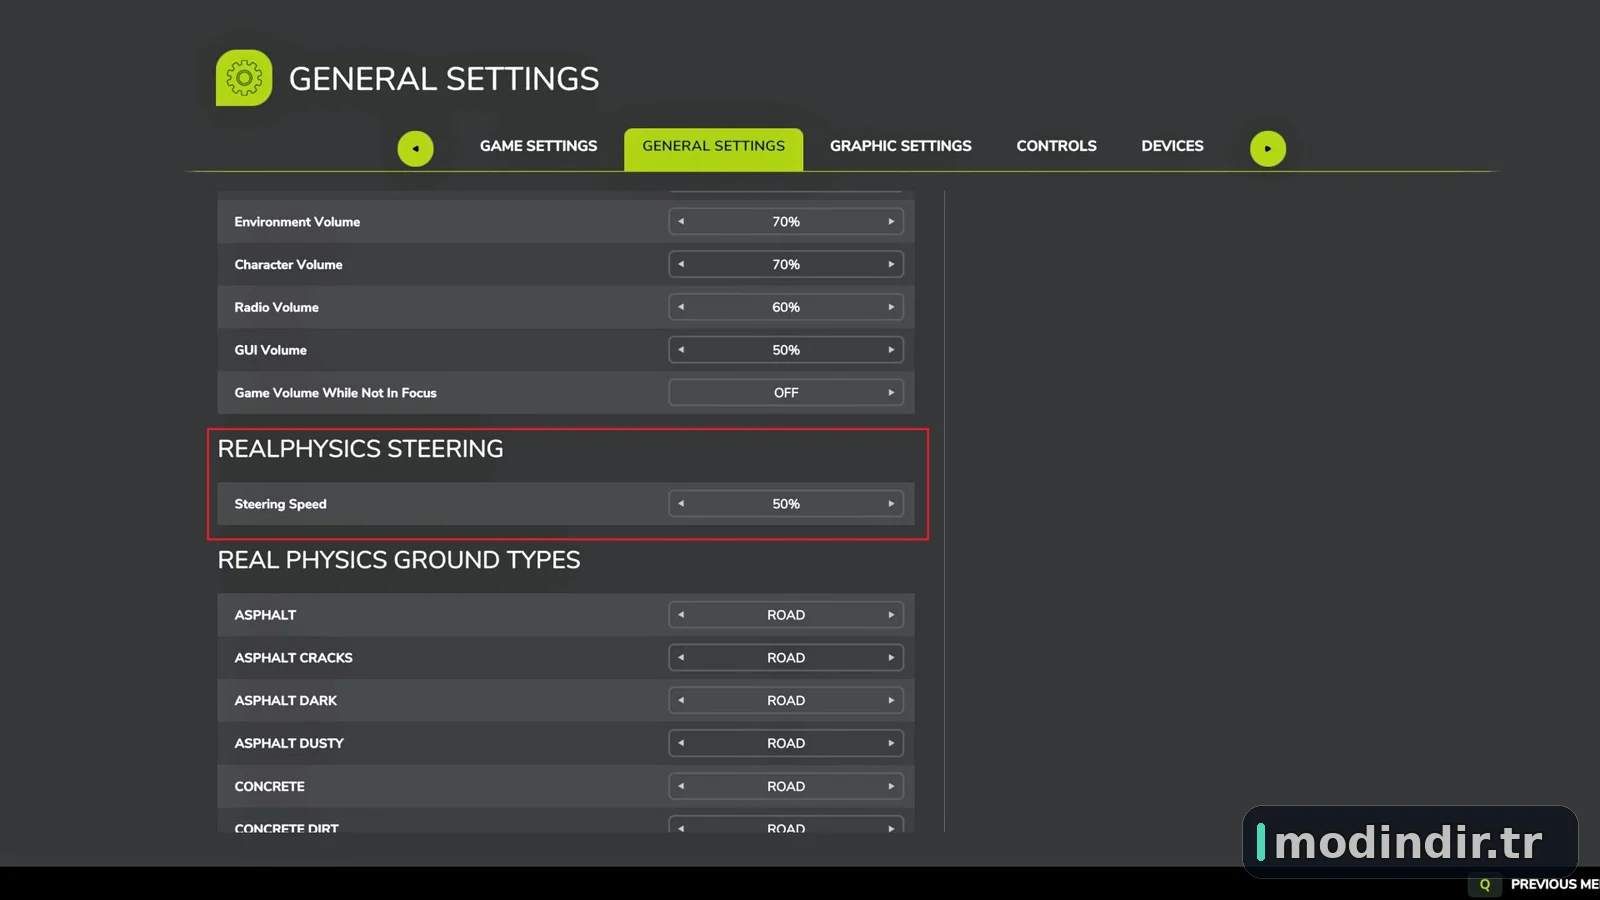The image size is (1600, 900).
Task: Decrease GUI Volume with the left arrow
Action: tap(681, 350)
